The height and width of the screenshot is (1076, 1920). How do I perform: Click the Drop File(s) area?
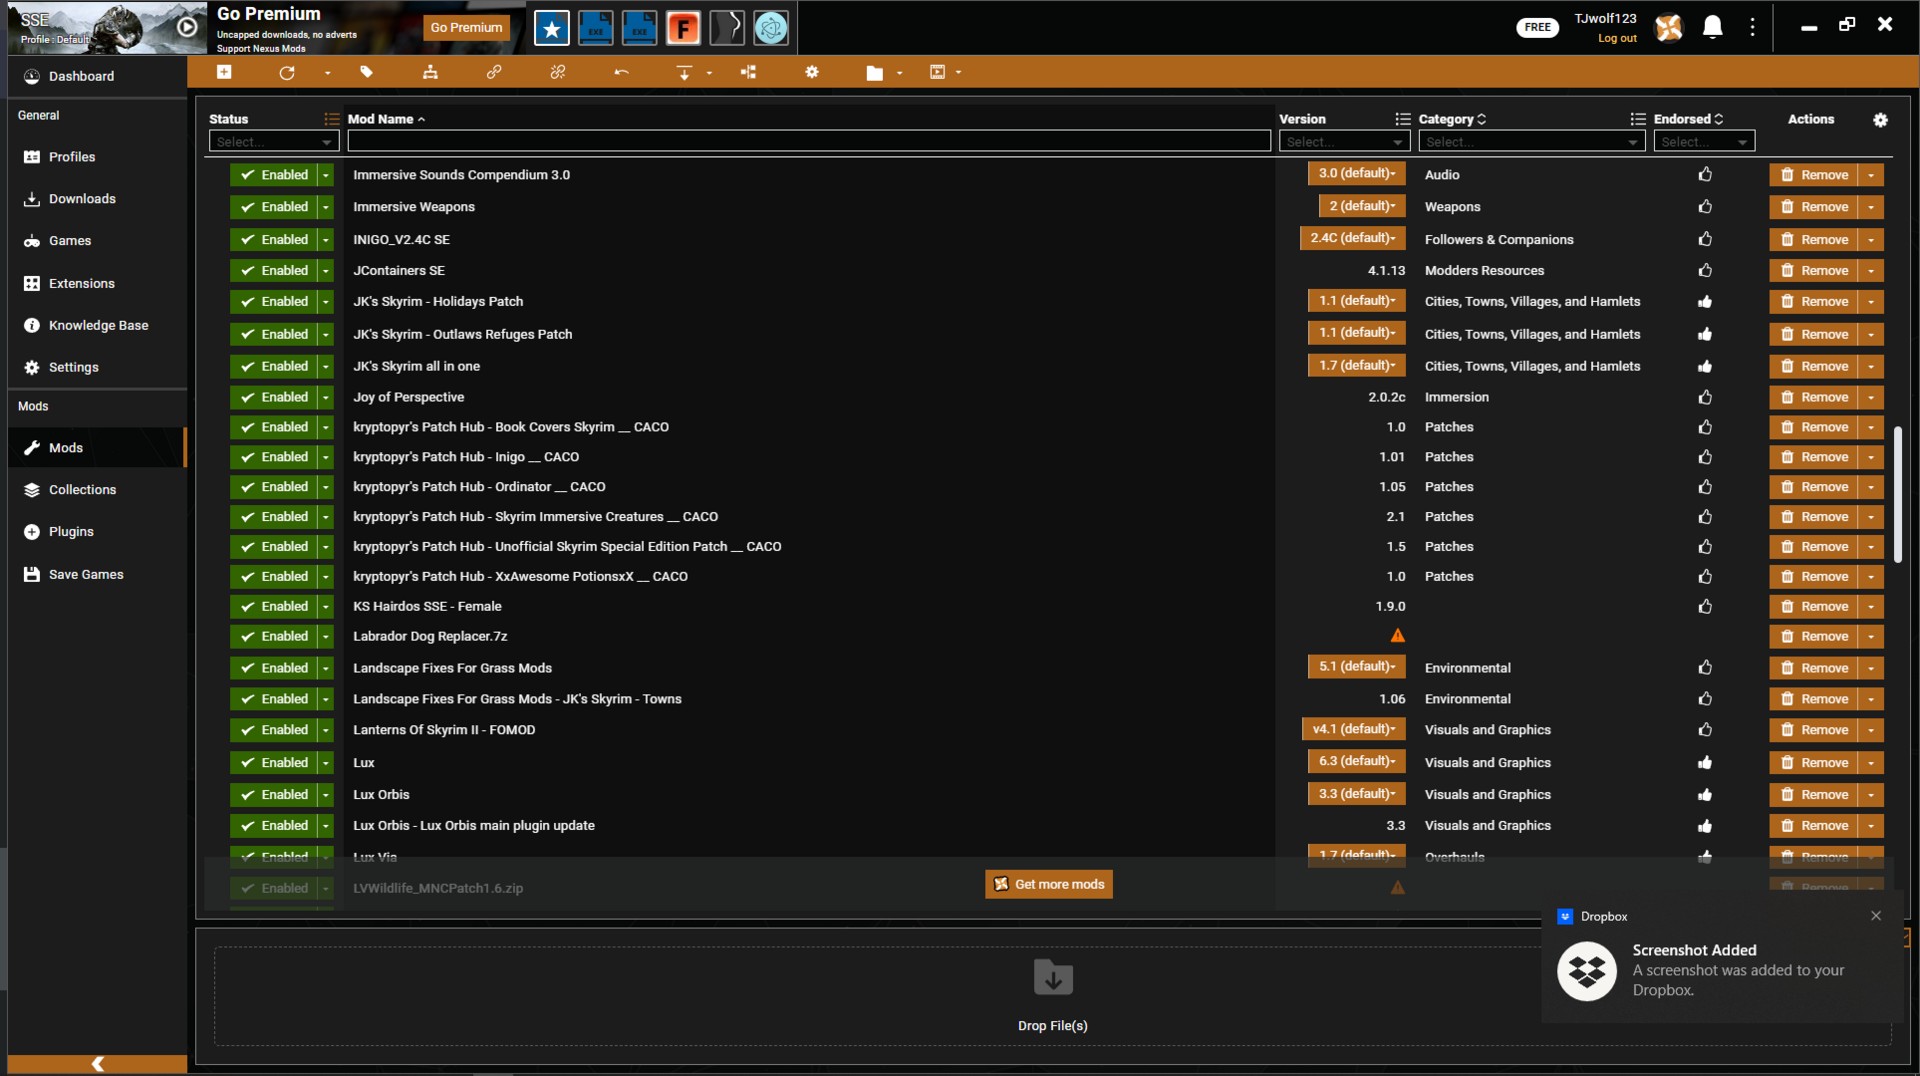click(1052, 996)
